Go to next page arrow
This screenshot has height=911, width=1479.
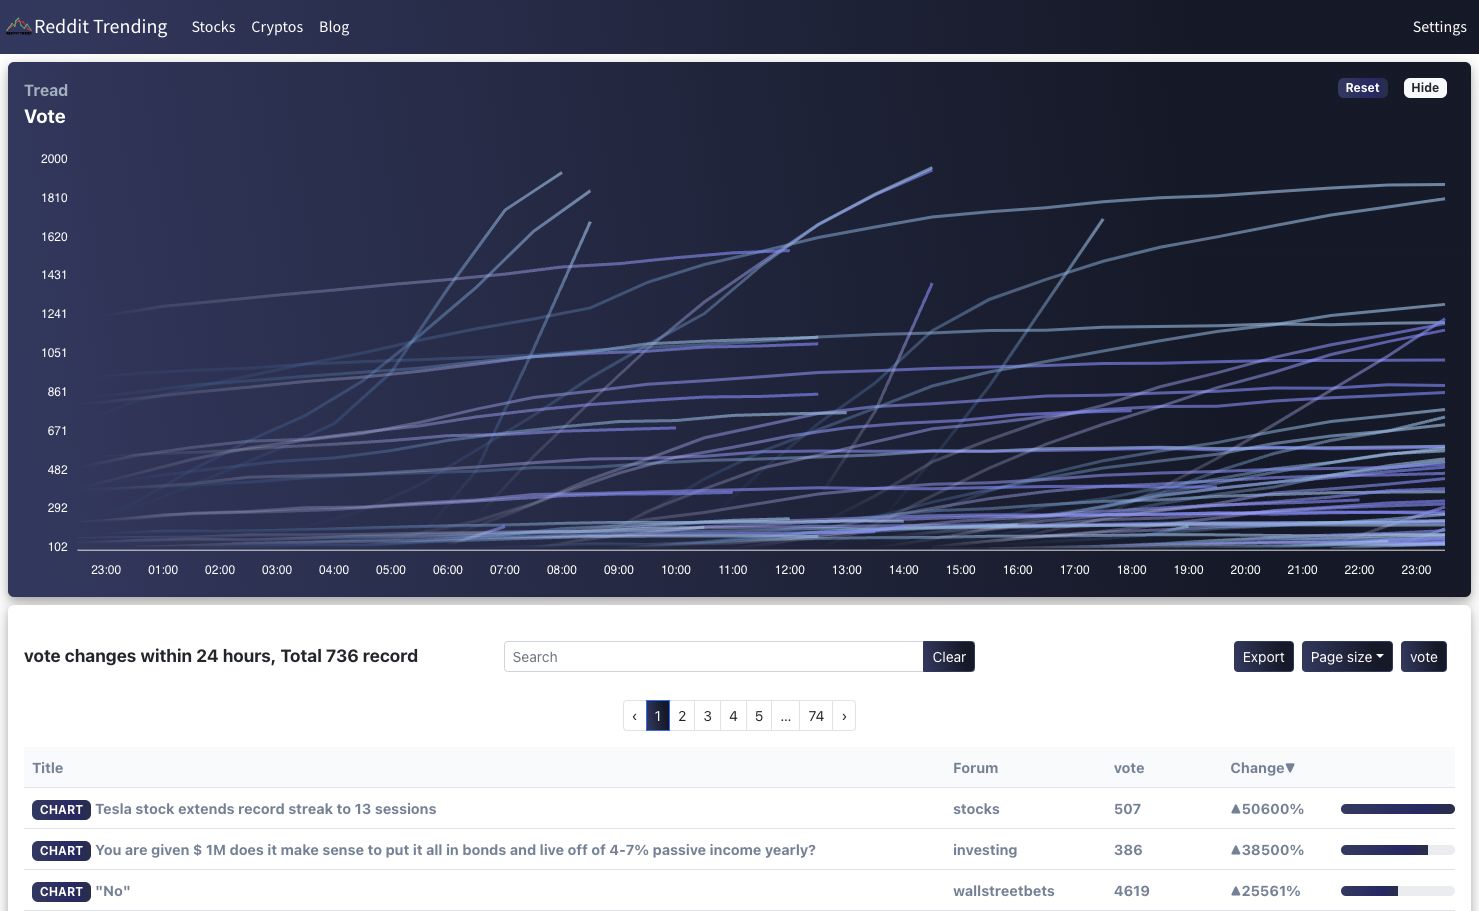(844, 716)
